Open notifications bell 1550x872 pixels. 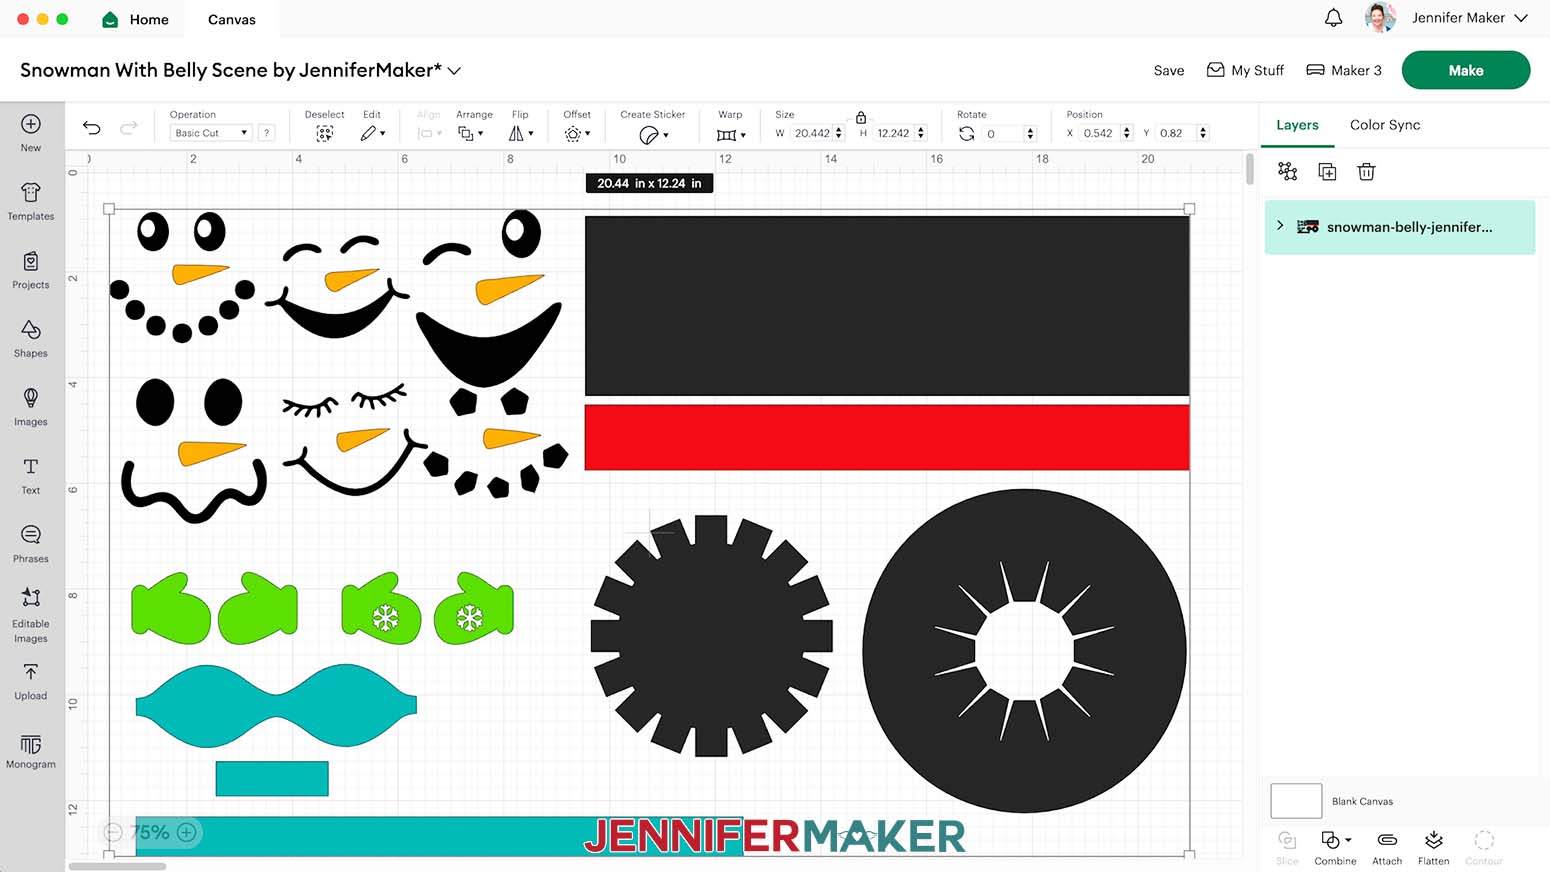pos(1333,18)
